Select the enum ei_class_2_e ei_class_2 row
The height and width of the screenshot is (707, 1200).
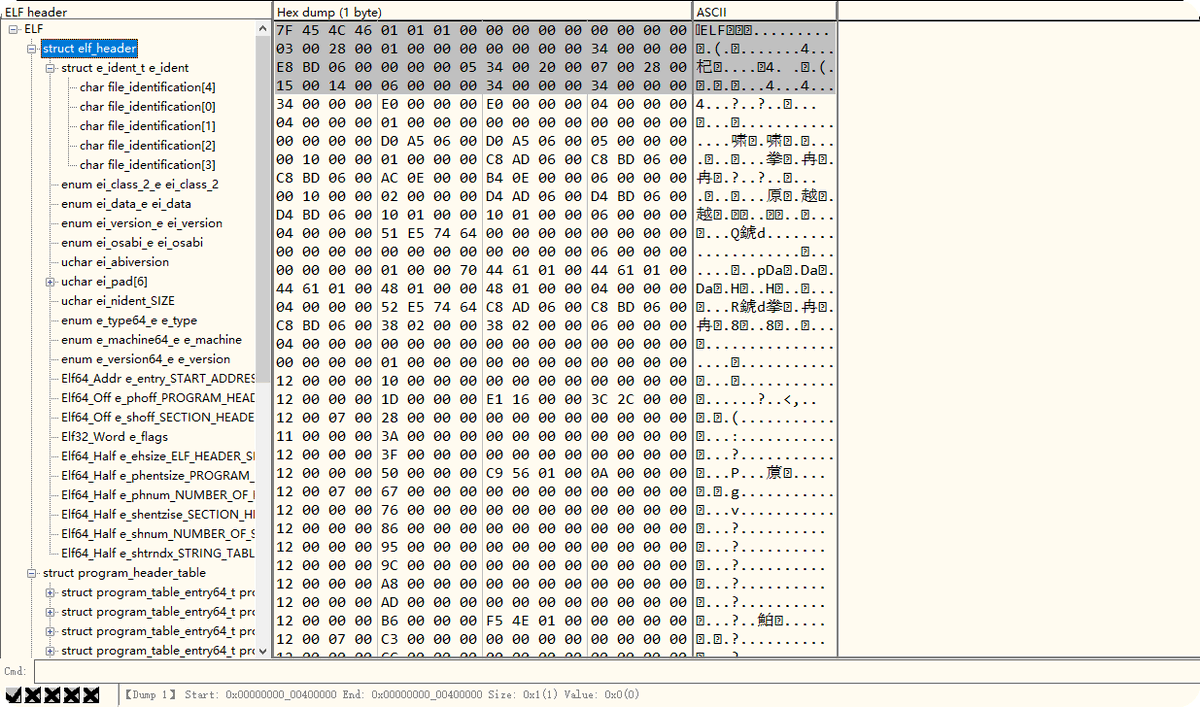[139, 184]
